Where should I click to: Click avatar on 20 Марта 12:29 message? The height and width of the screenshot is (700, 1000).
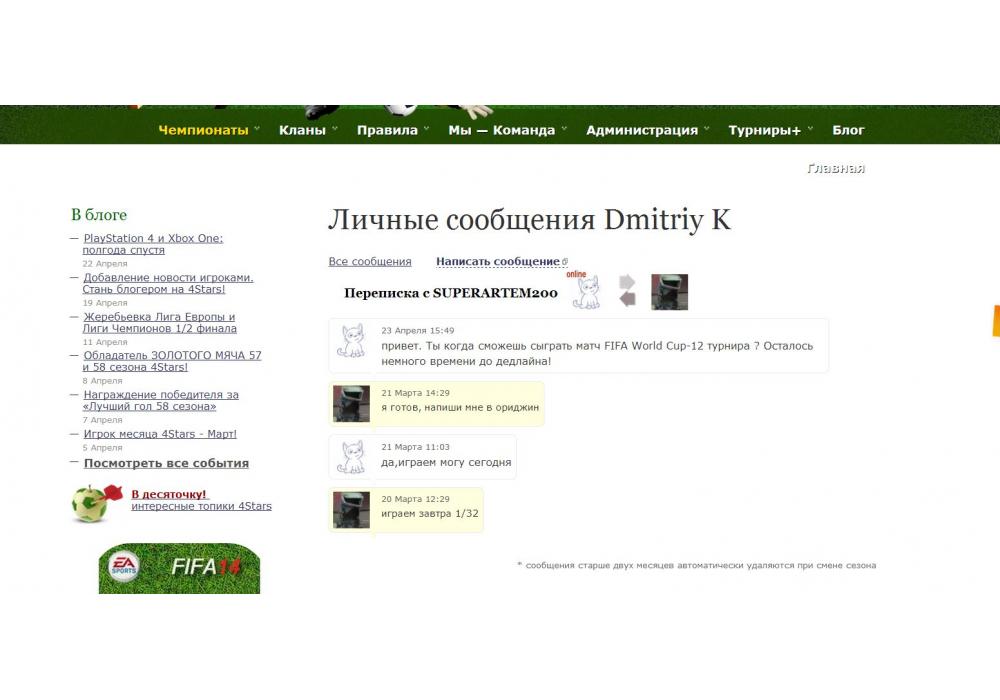point(351,509)
